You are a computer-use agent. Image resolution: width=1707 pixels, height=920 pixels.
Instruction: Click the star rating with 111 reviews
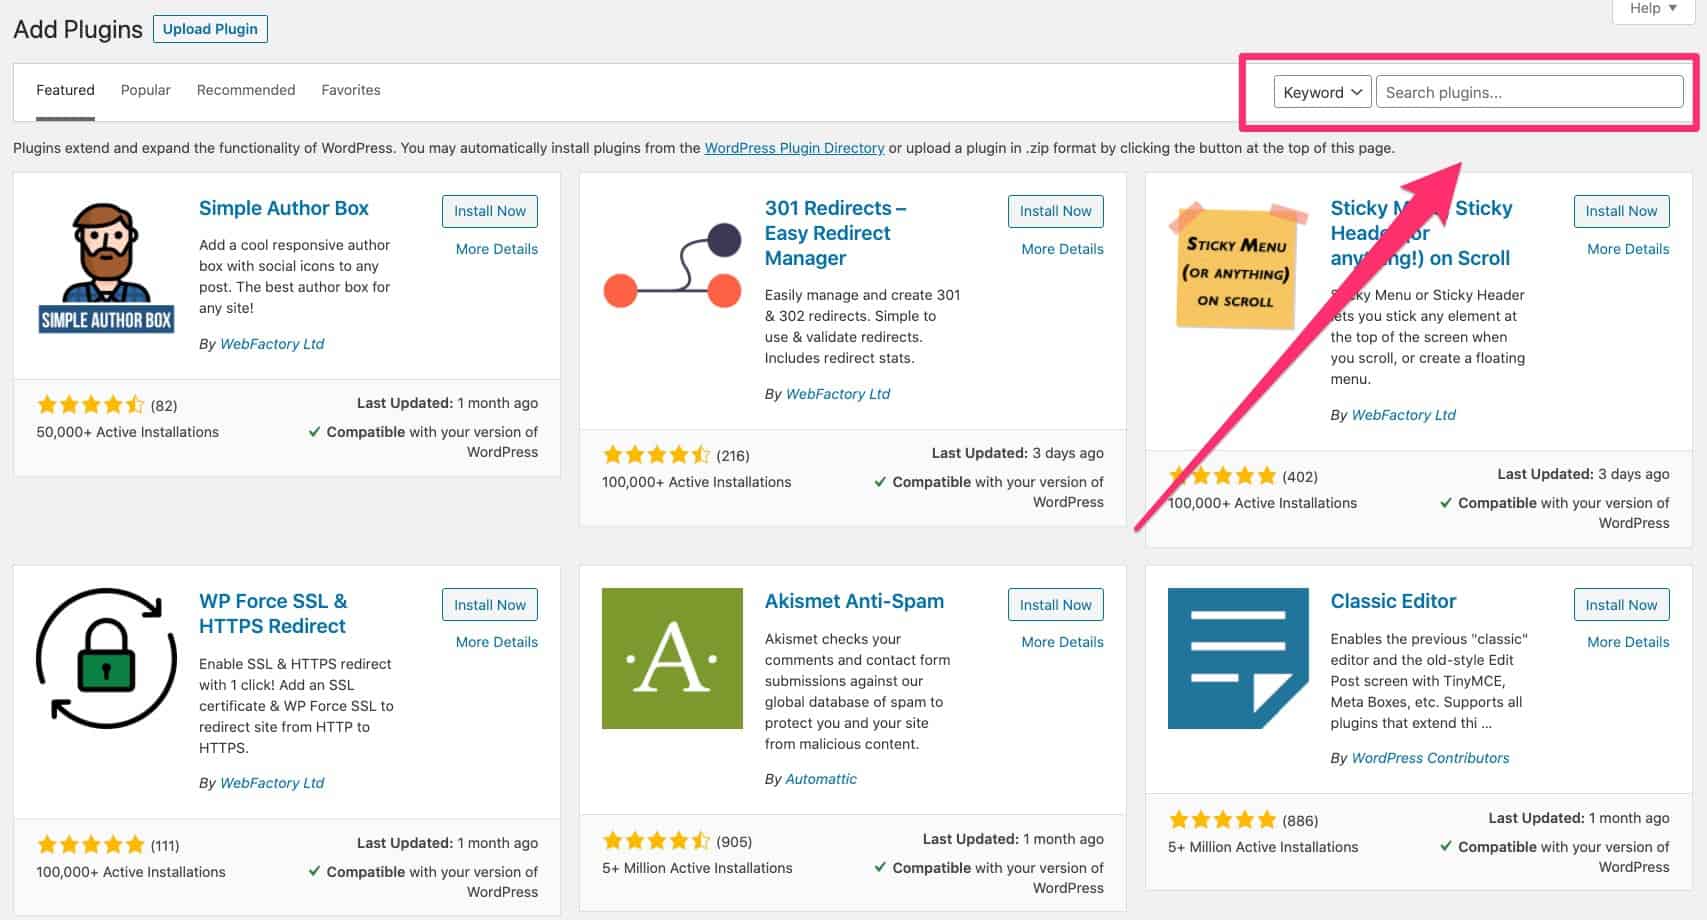[x=91, y=845]
